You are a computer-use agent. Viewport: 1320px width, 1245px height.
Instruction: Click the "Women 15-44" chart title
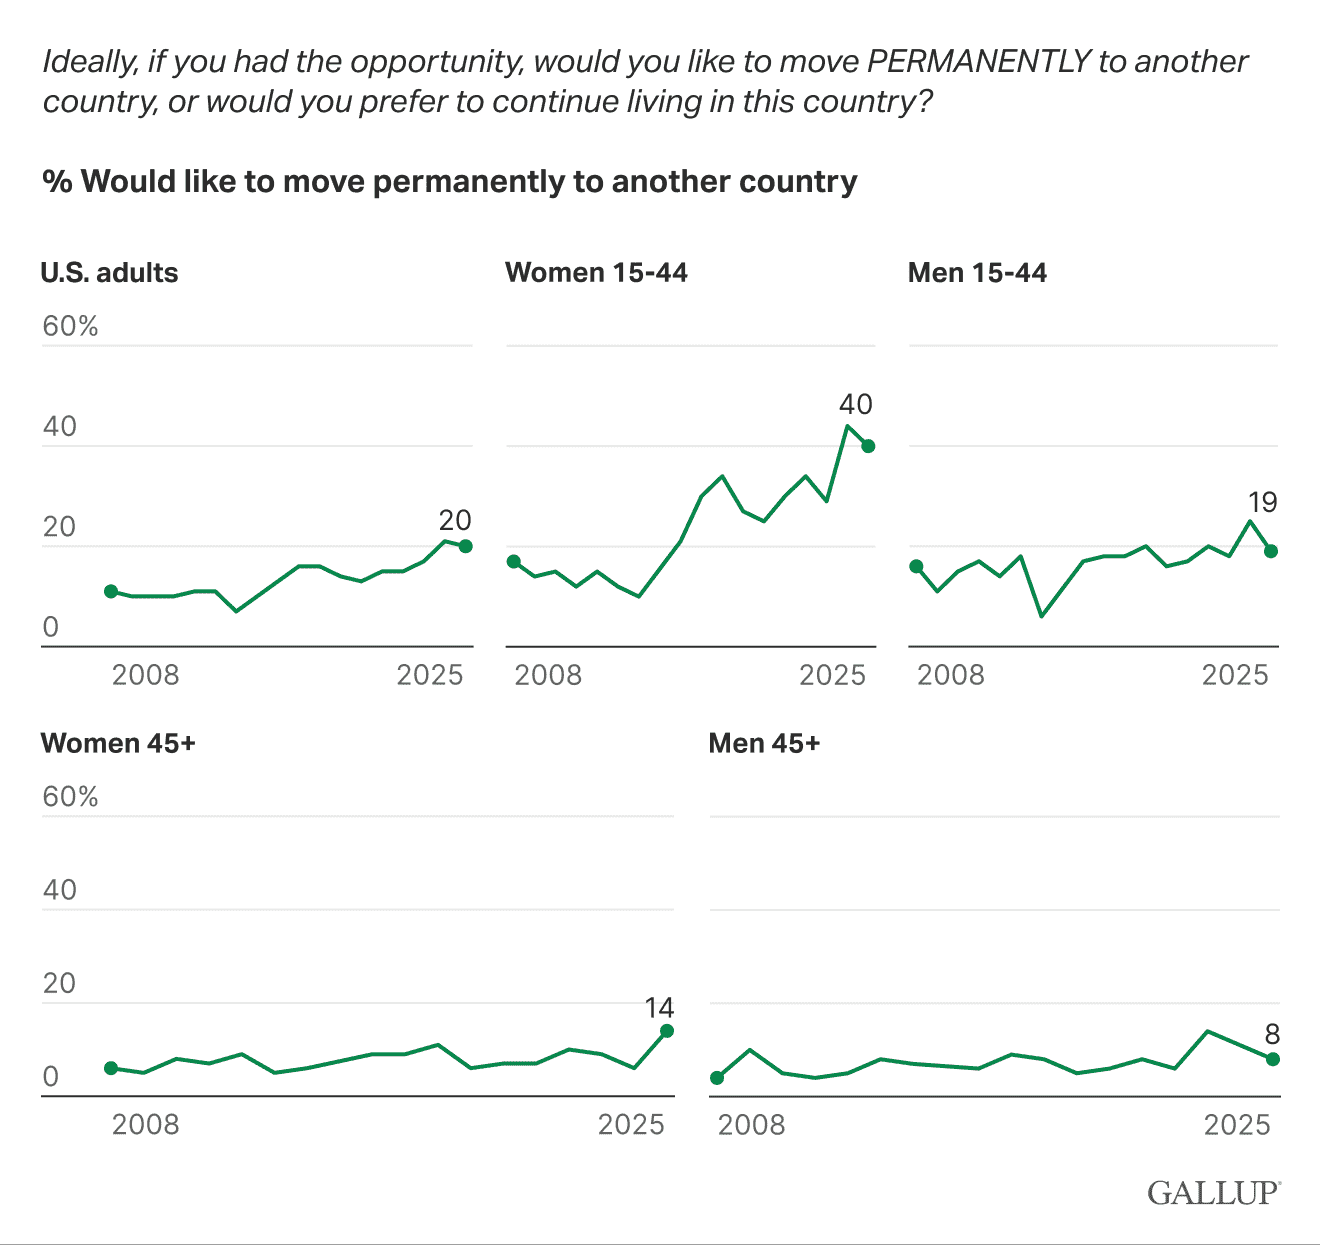pyautogui.click(x=596, y=273)
